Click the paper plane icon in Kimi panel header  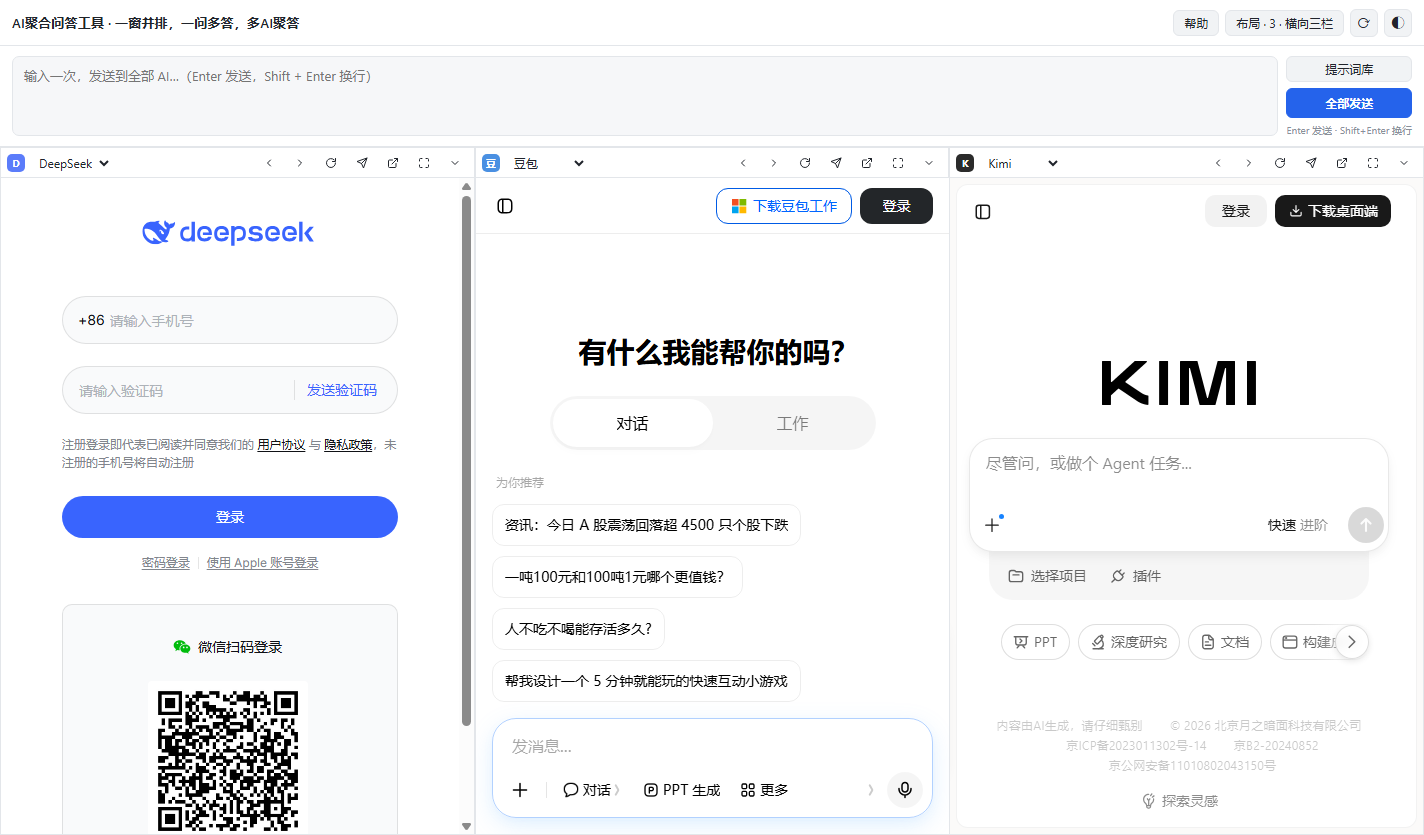1311,163
